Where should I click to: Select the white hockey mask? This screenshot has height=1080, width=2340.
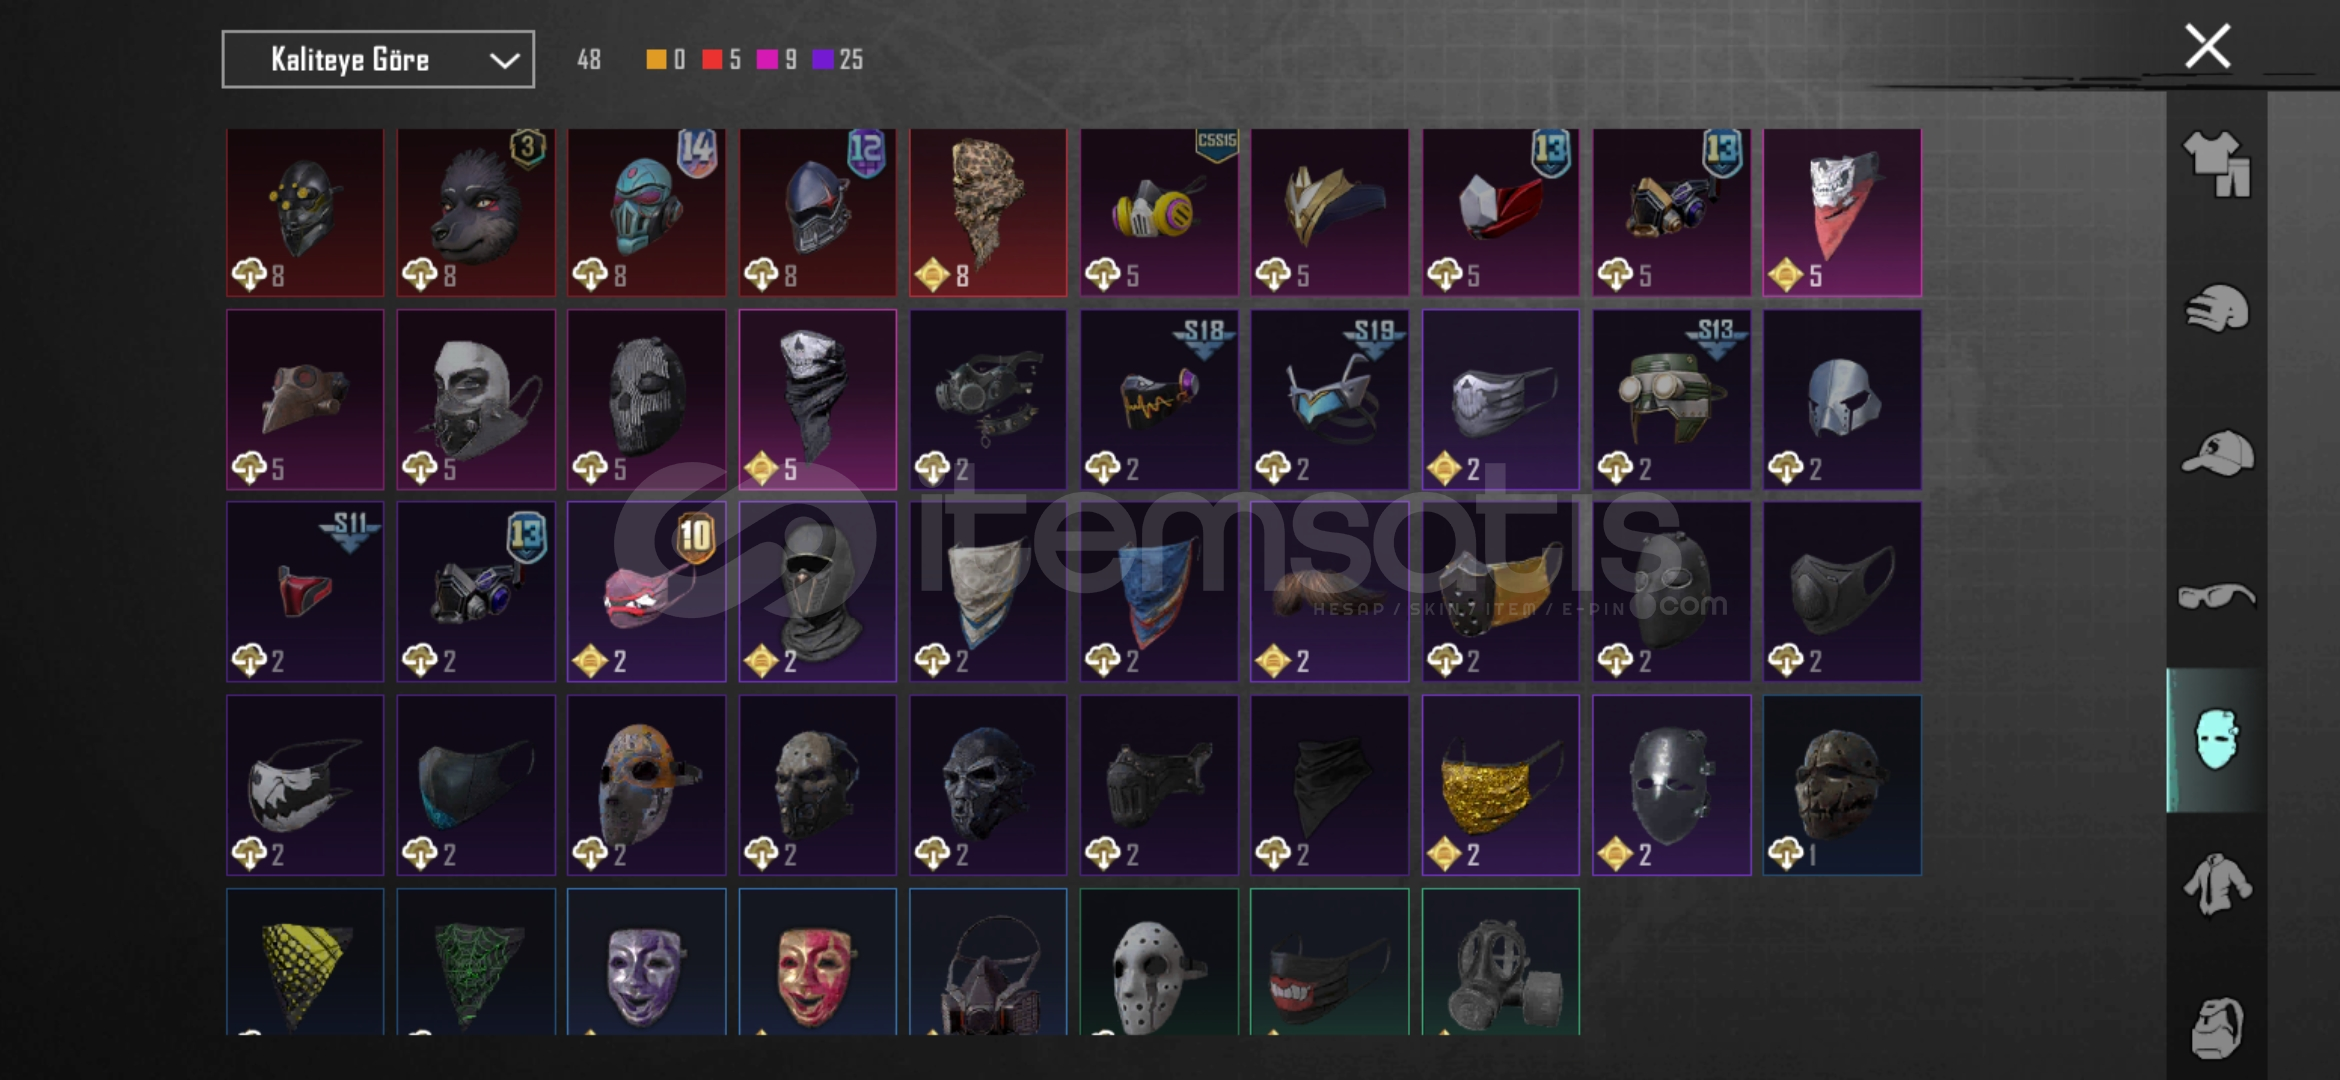coord(1159,962)
